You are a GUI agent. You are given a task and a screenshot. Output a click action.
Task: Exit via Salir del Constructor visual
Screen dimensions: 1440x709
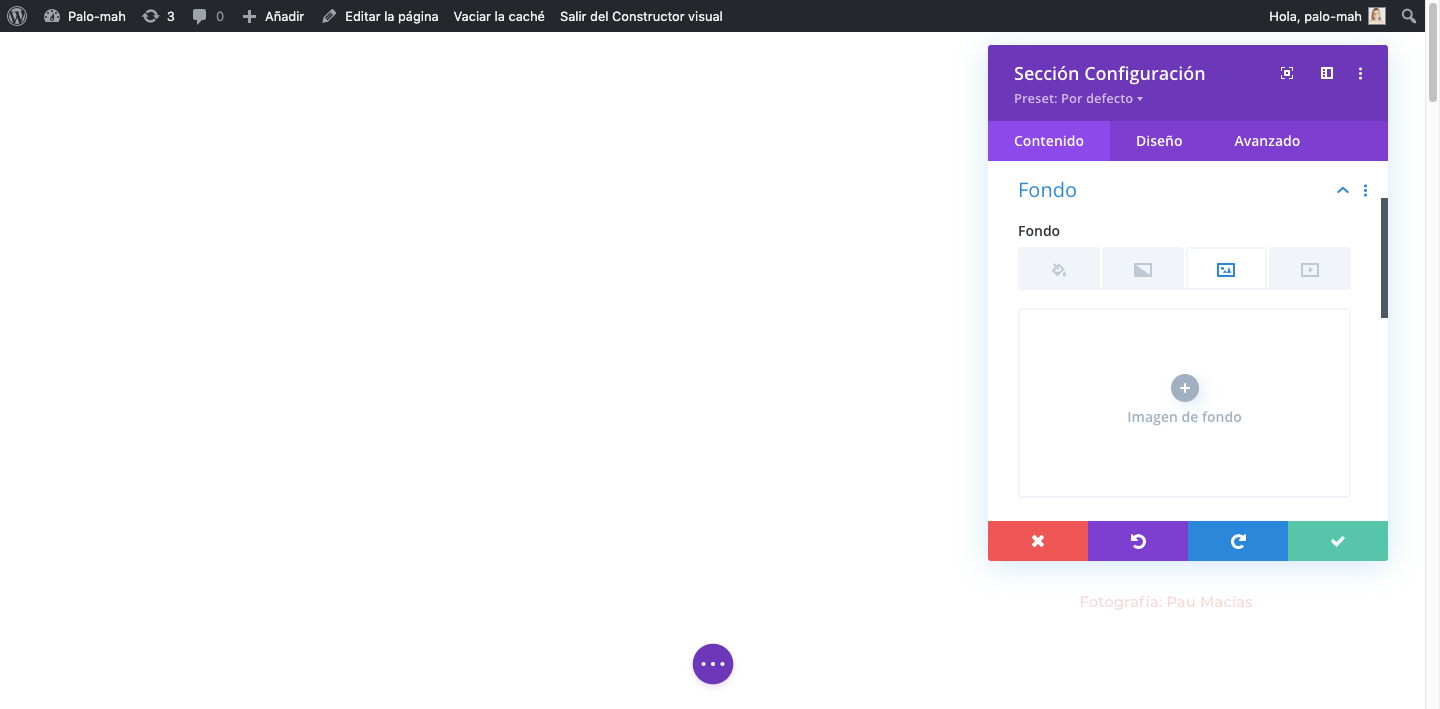[641, 16]
